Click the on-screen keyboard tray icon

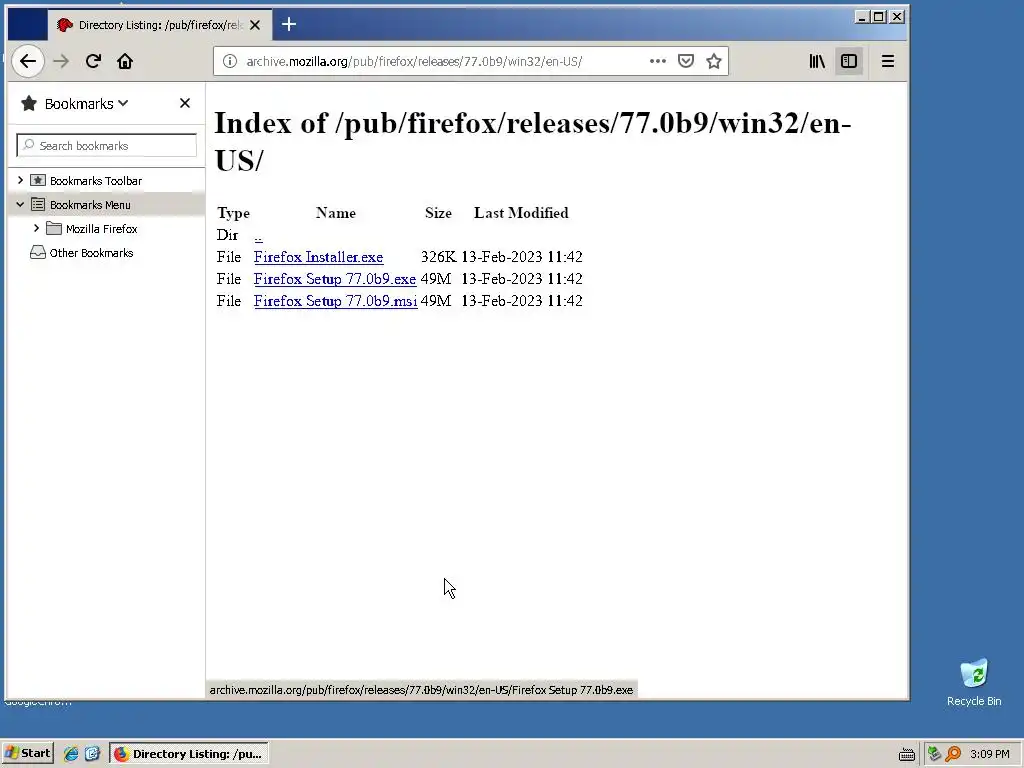[x=906, y=754]
